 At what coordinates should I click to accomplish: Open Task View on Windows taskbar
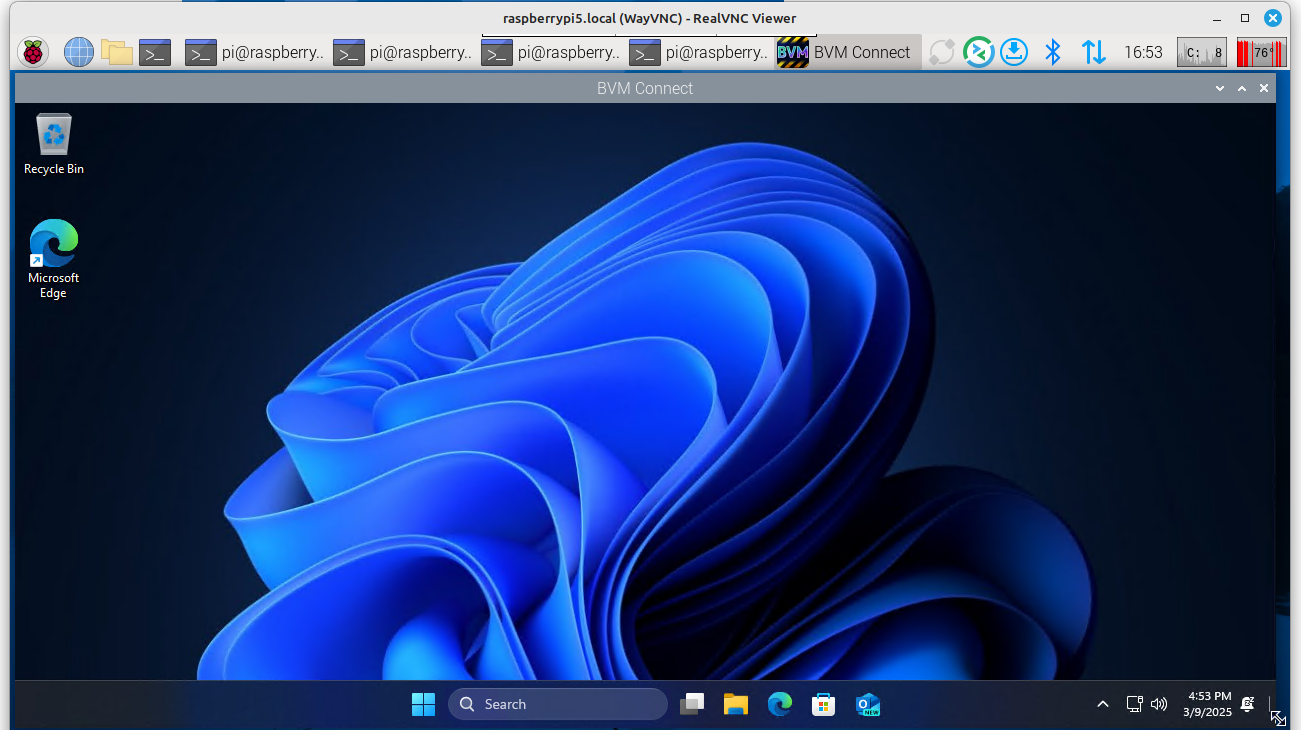pos(692,704)
